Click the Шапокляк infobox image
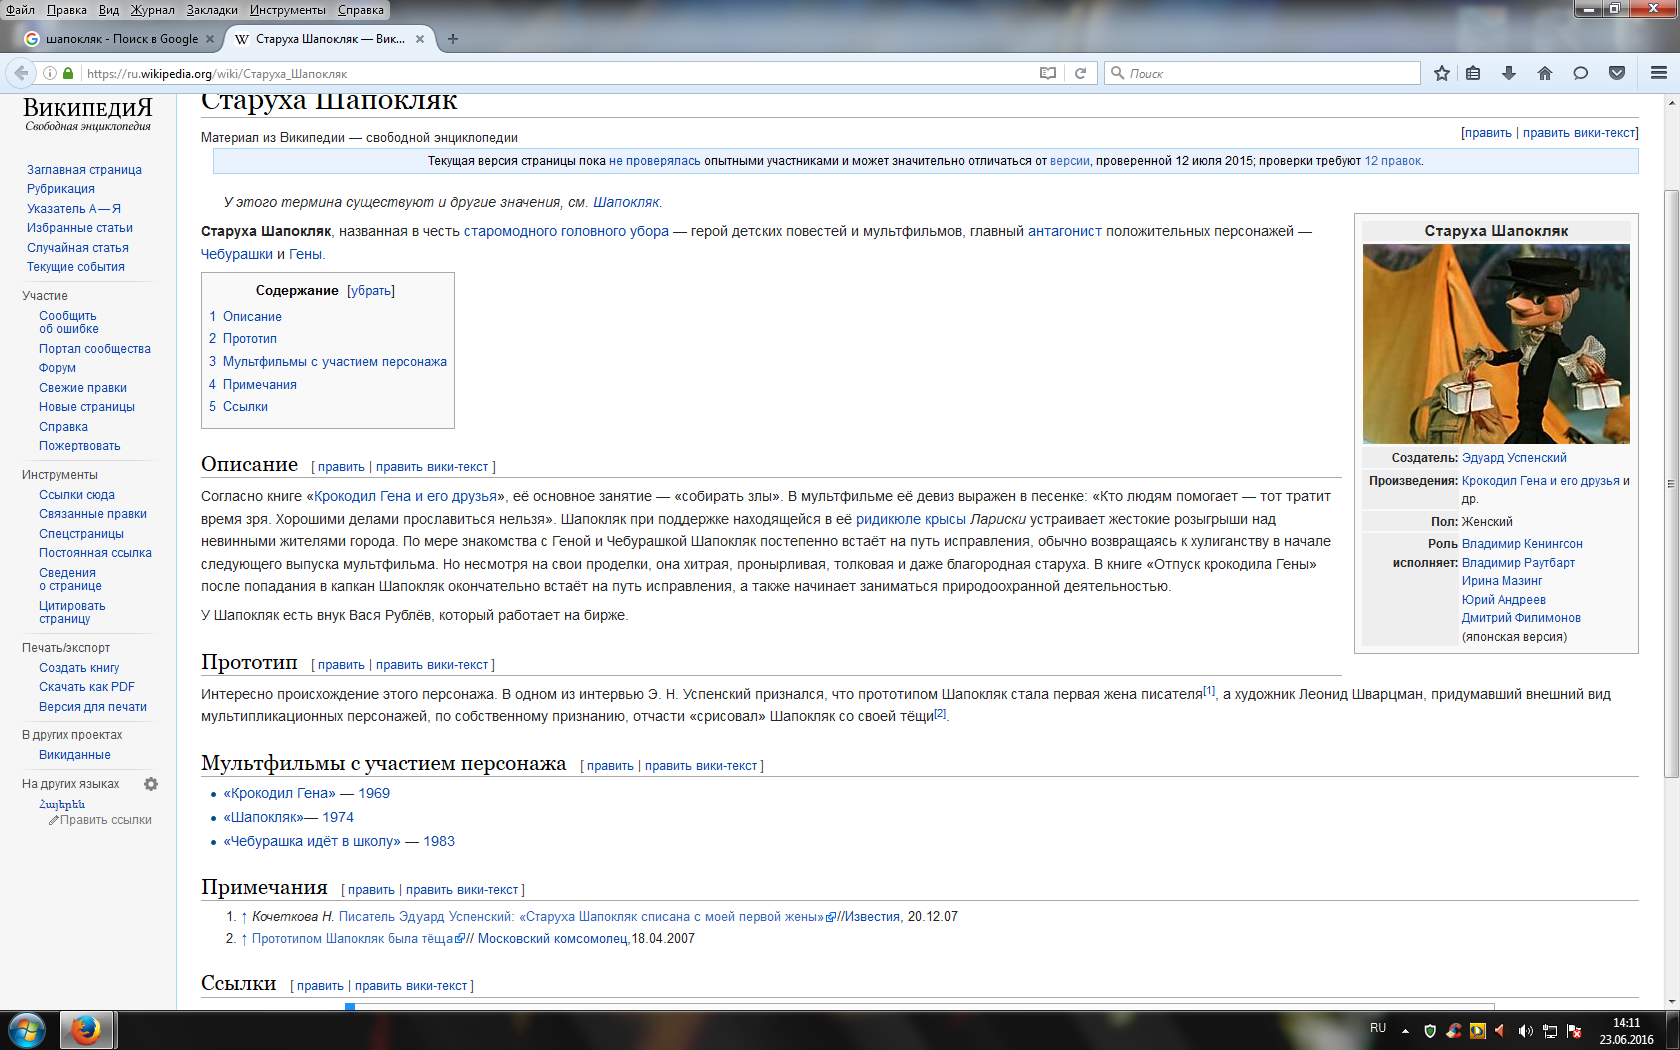This screenshot has height=1050, width=1680. (1496, 344)
